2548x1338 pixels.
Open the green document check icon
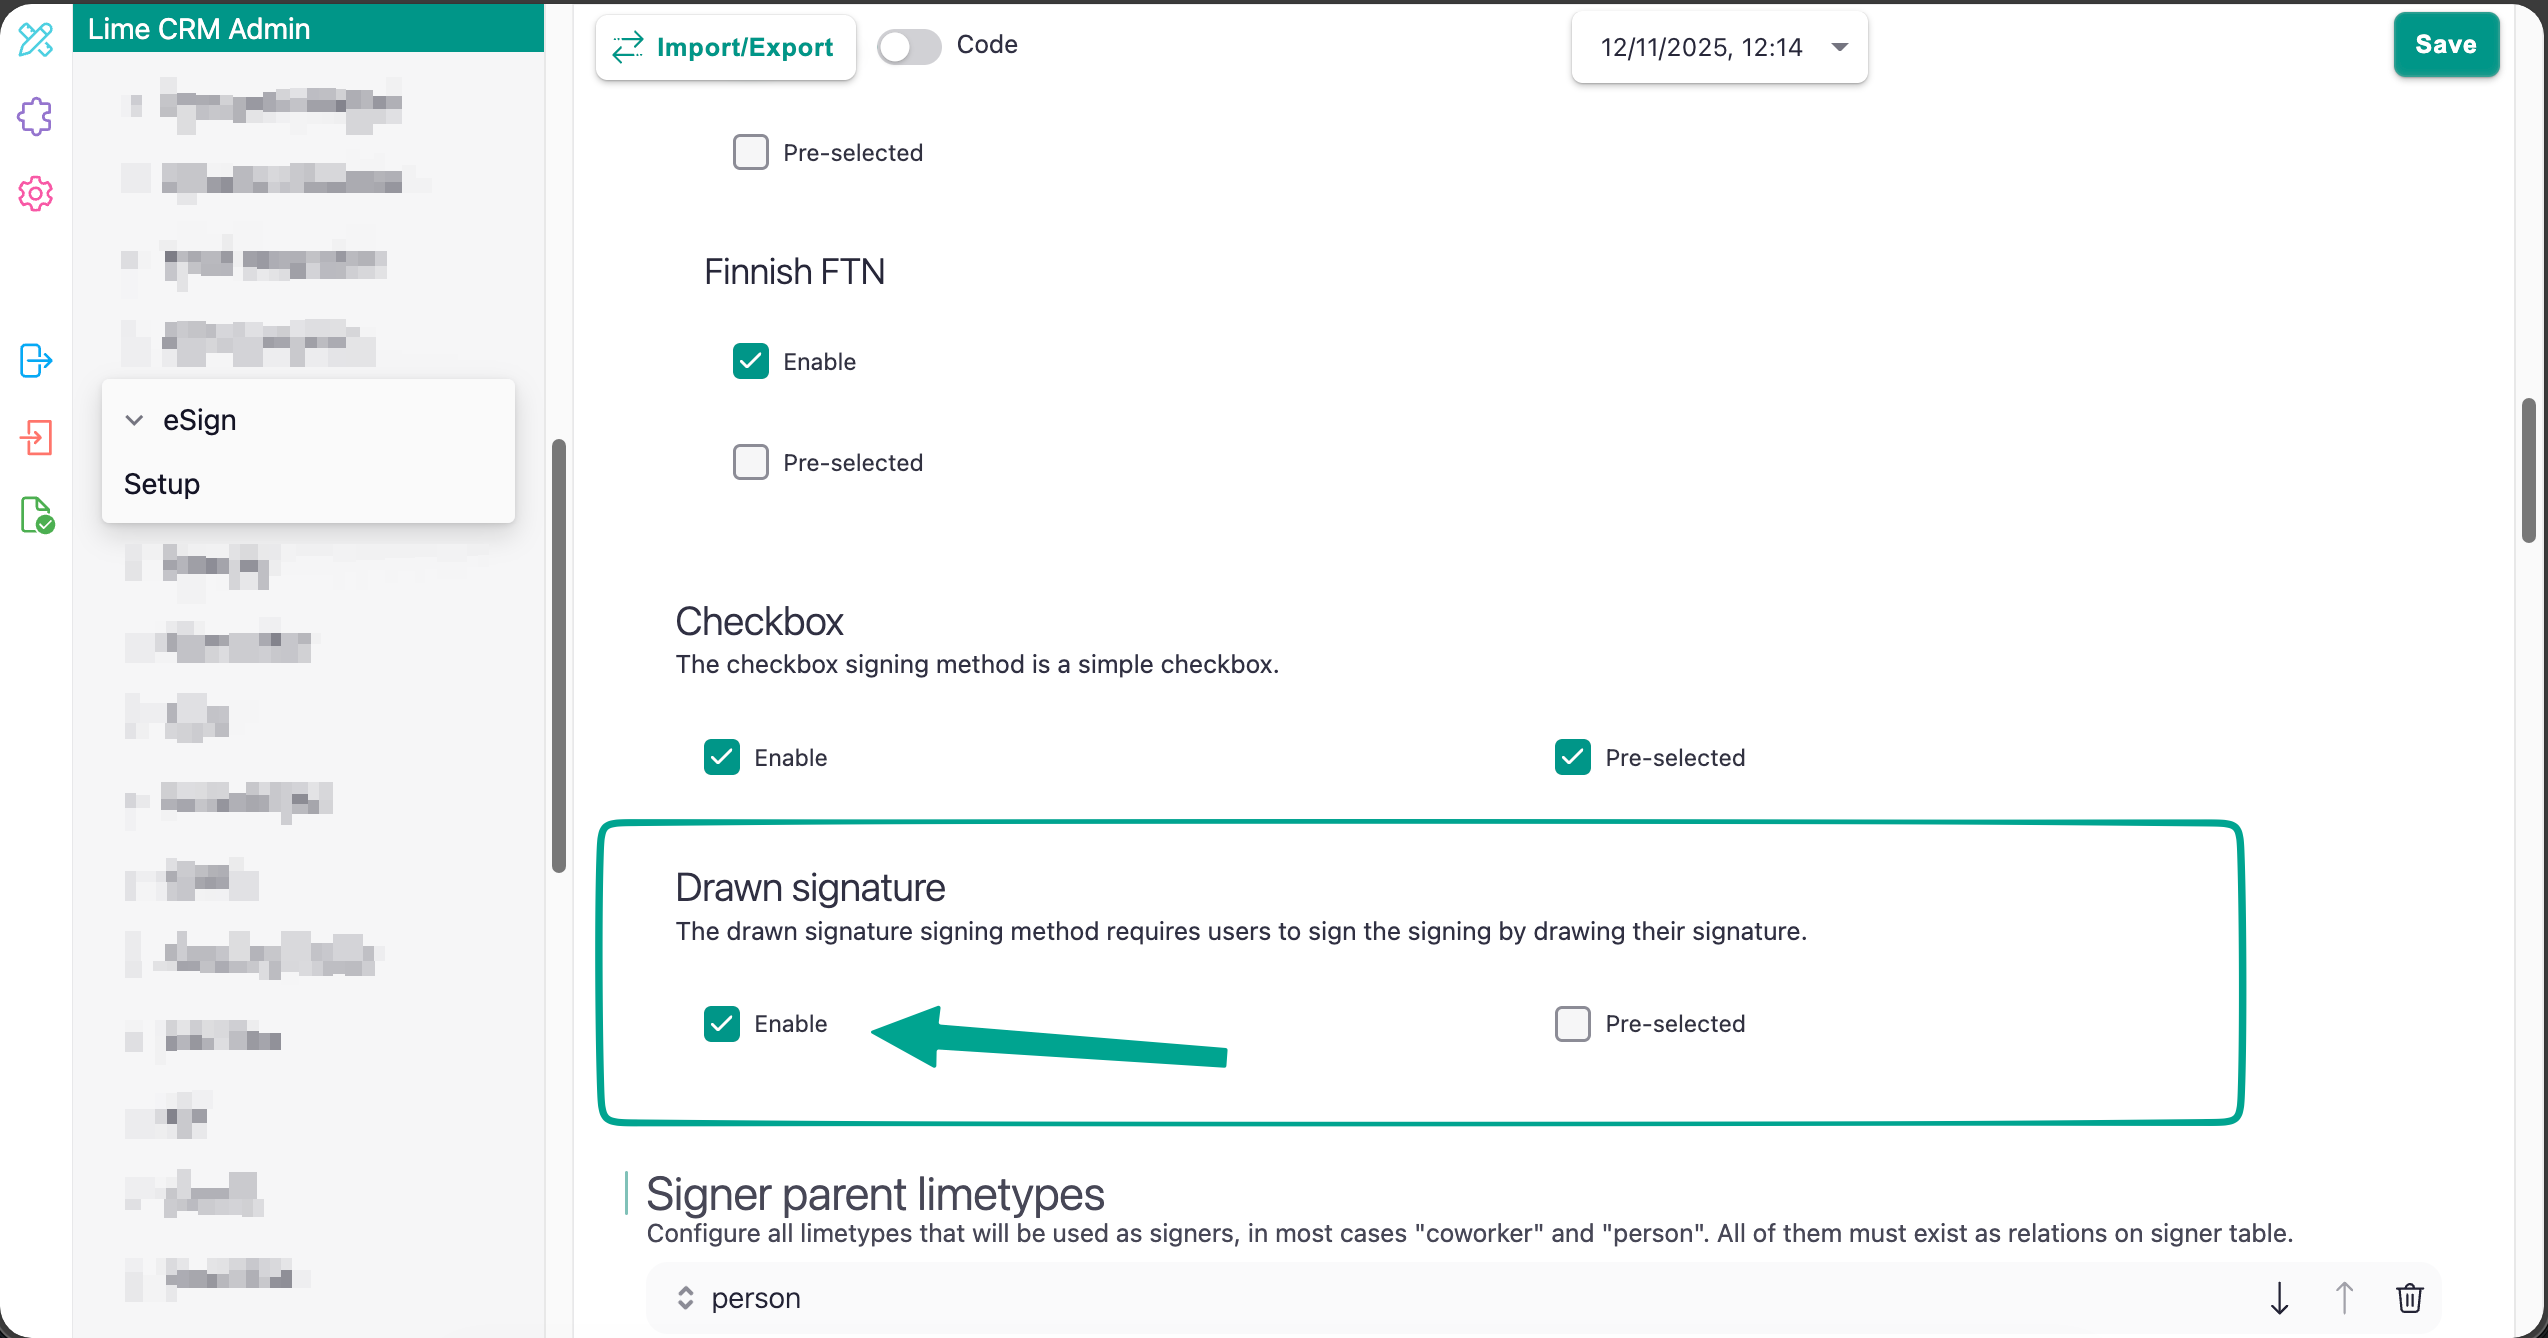[37, 515]
